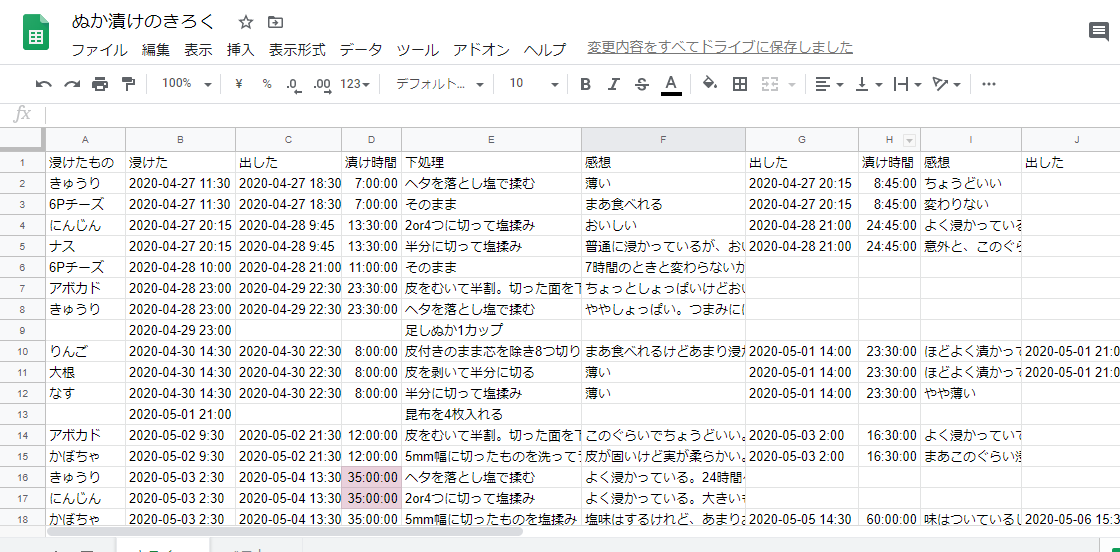Select the まあ食べれる cell
Screen dimensions: 1120x552
click(x=664, y=205)
